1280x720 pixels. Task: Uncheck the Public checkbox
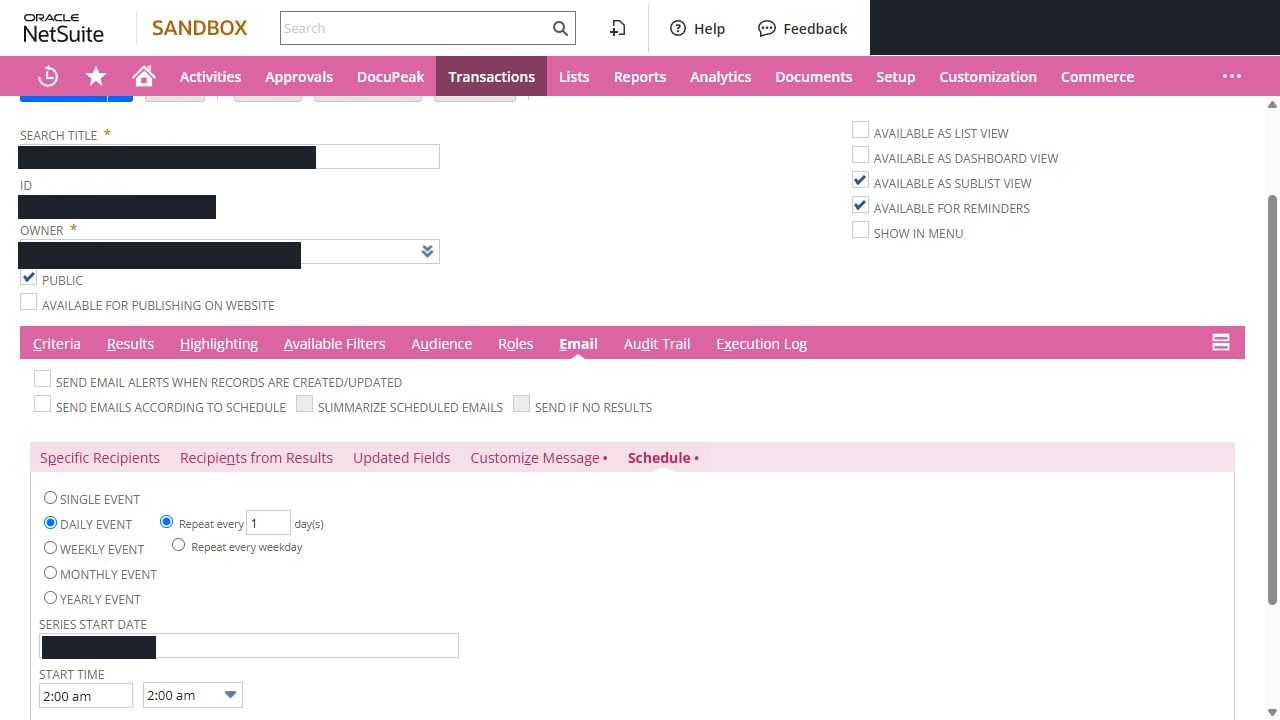[29, 279]
